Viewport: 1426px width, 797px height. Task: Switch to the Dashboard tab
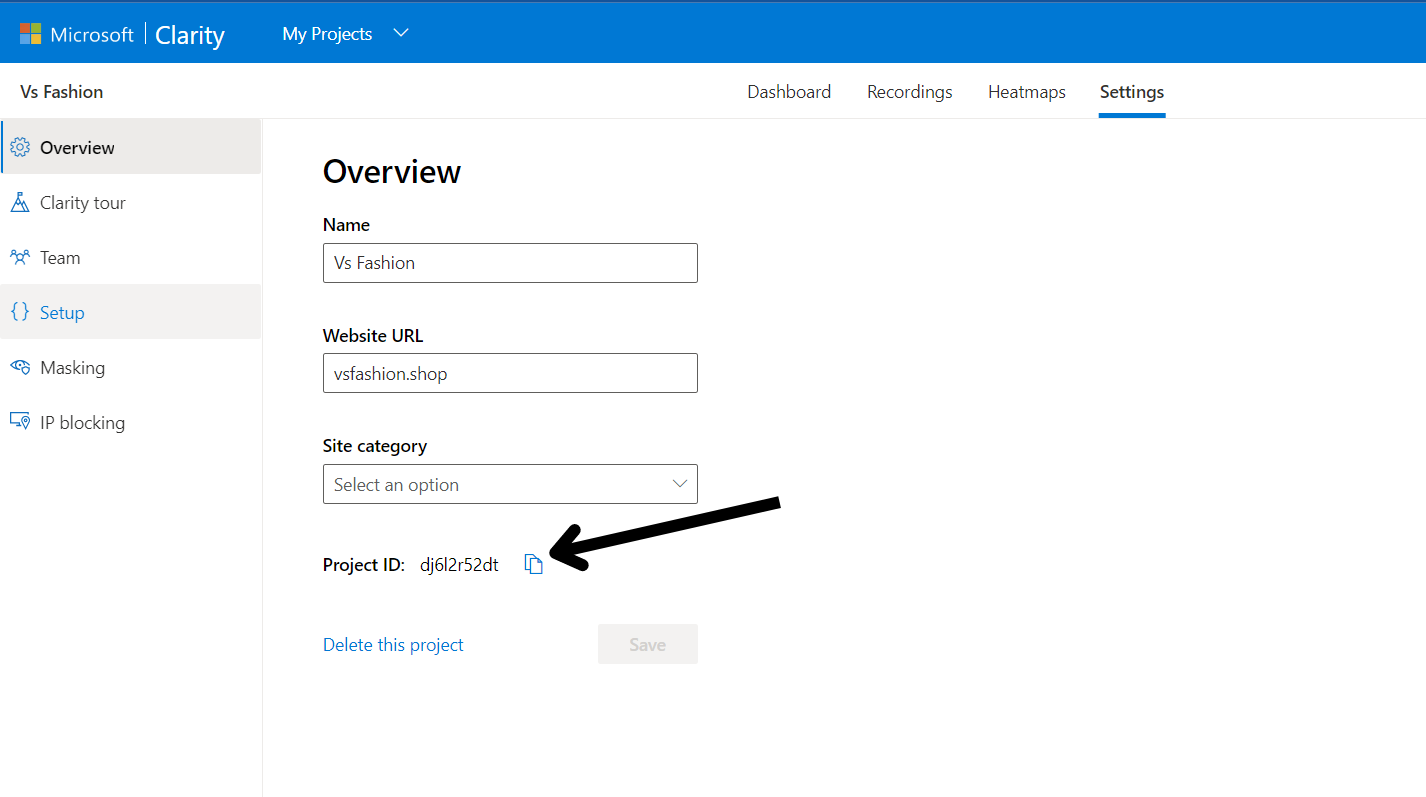click(x=789, y=92)
